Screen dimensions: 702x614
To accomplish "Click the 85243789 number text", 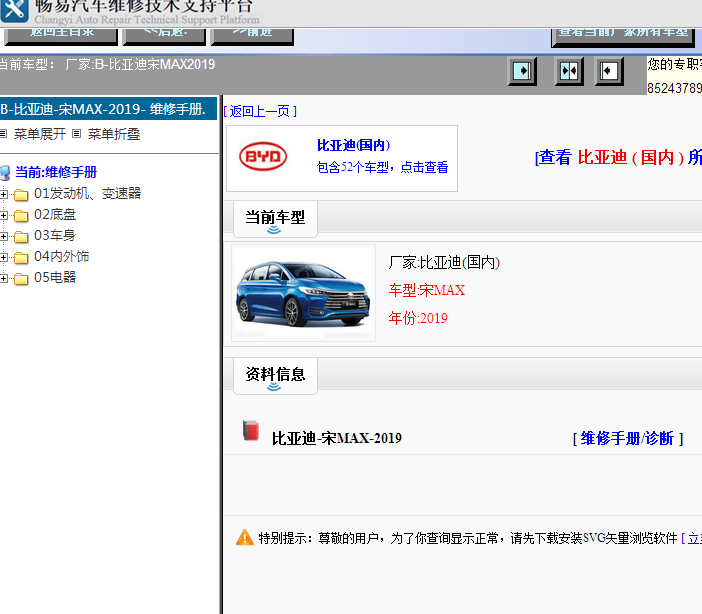I will pos(674,88).
